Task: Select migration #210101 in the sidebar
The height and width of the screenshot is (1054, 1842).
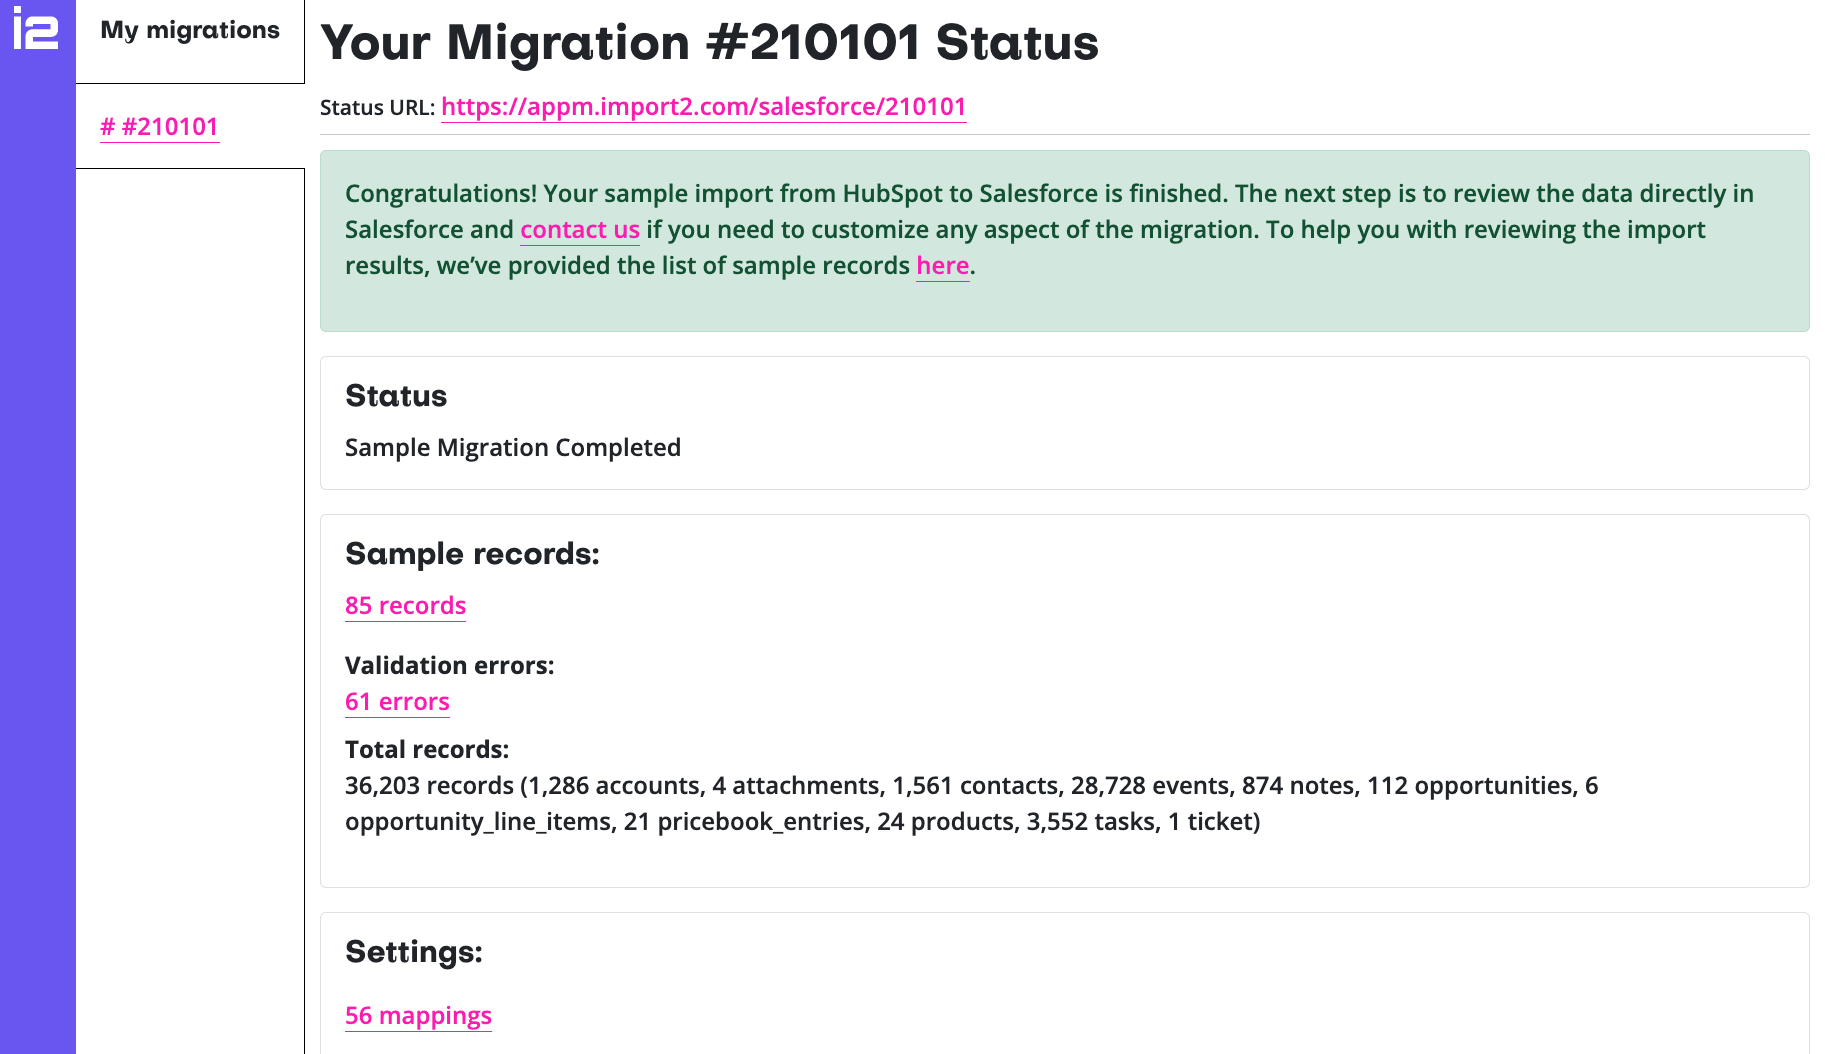Action: click(x=159, y=127)
